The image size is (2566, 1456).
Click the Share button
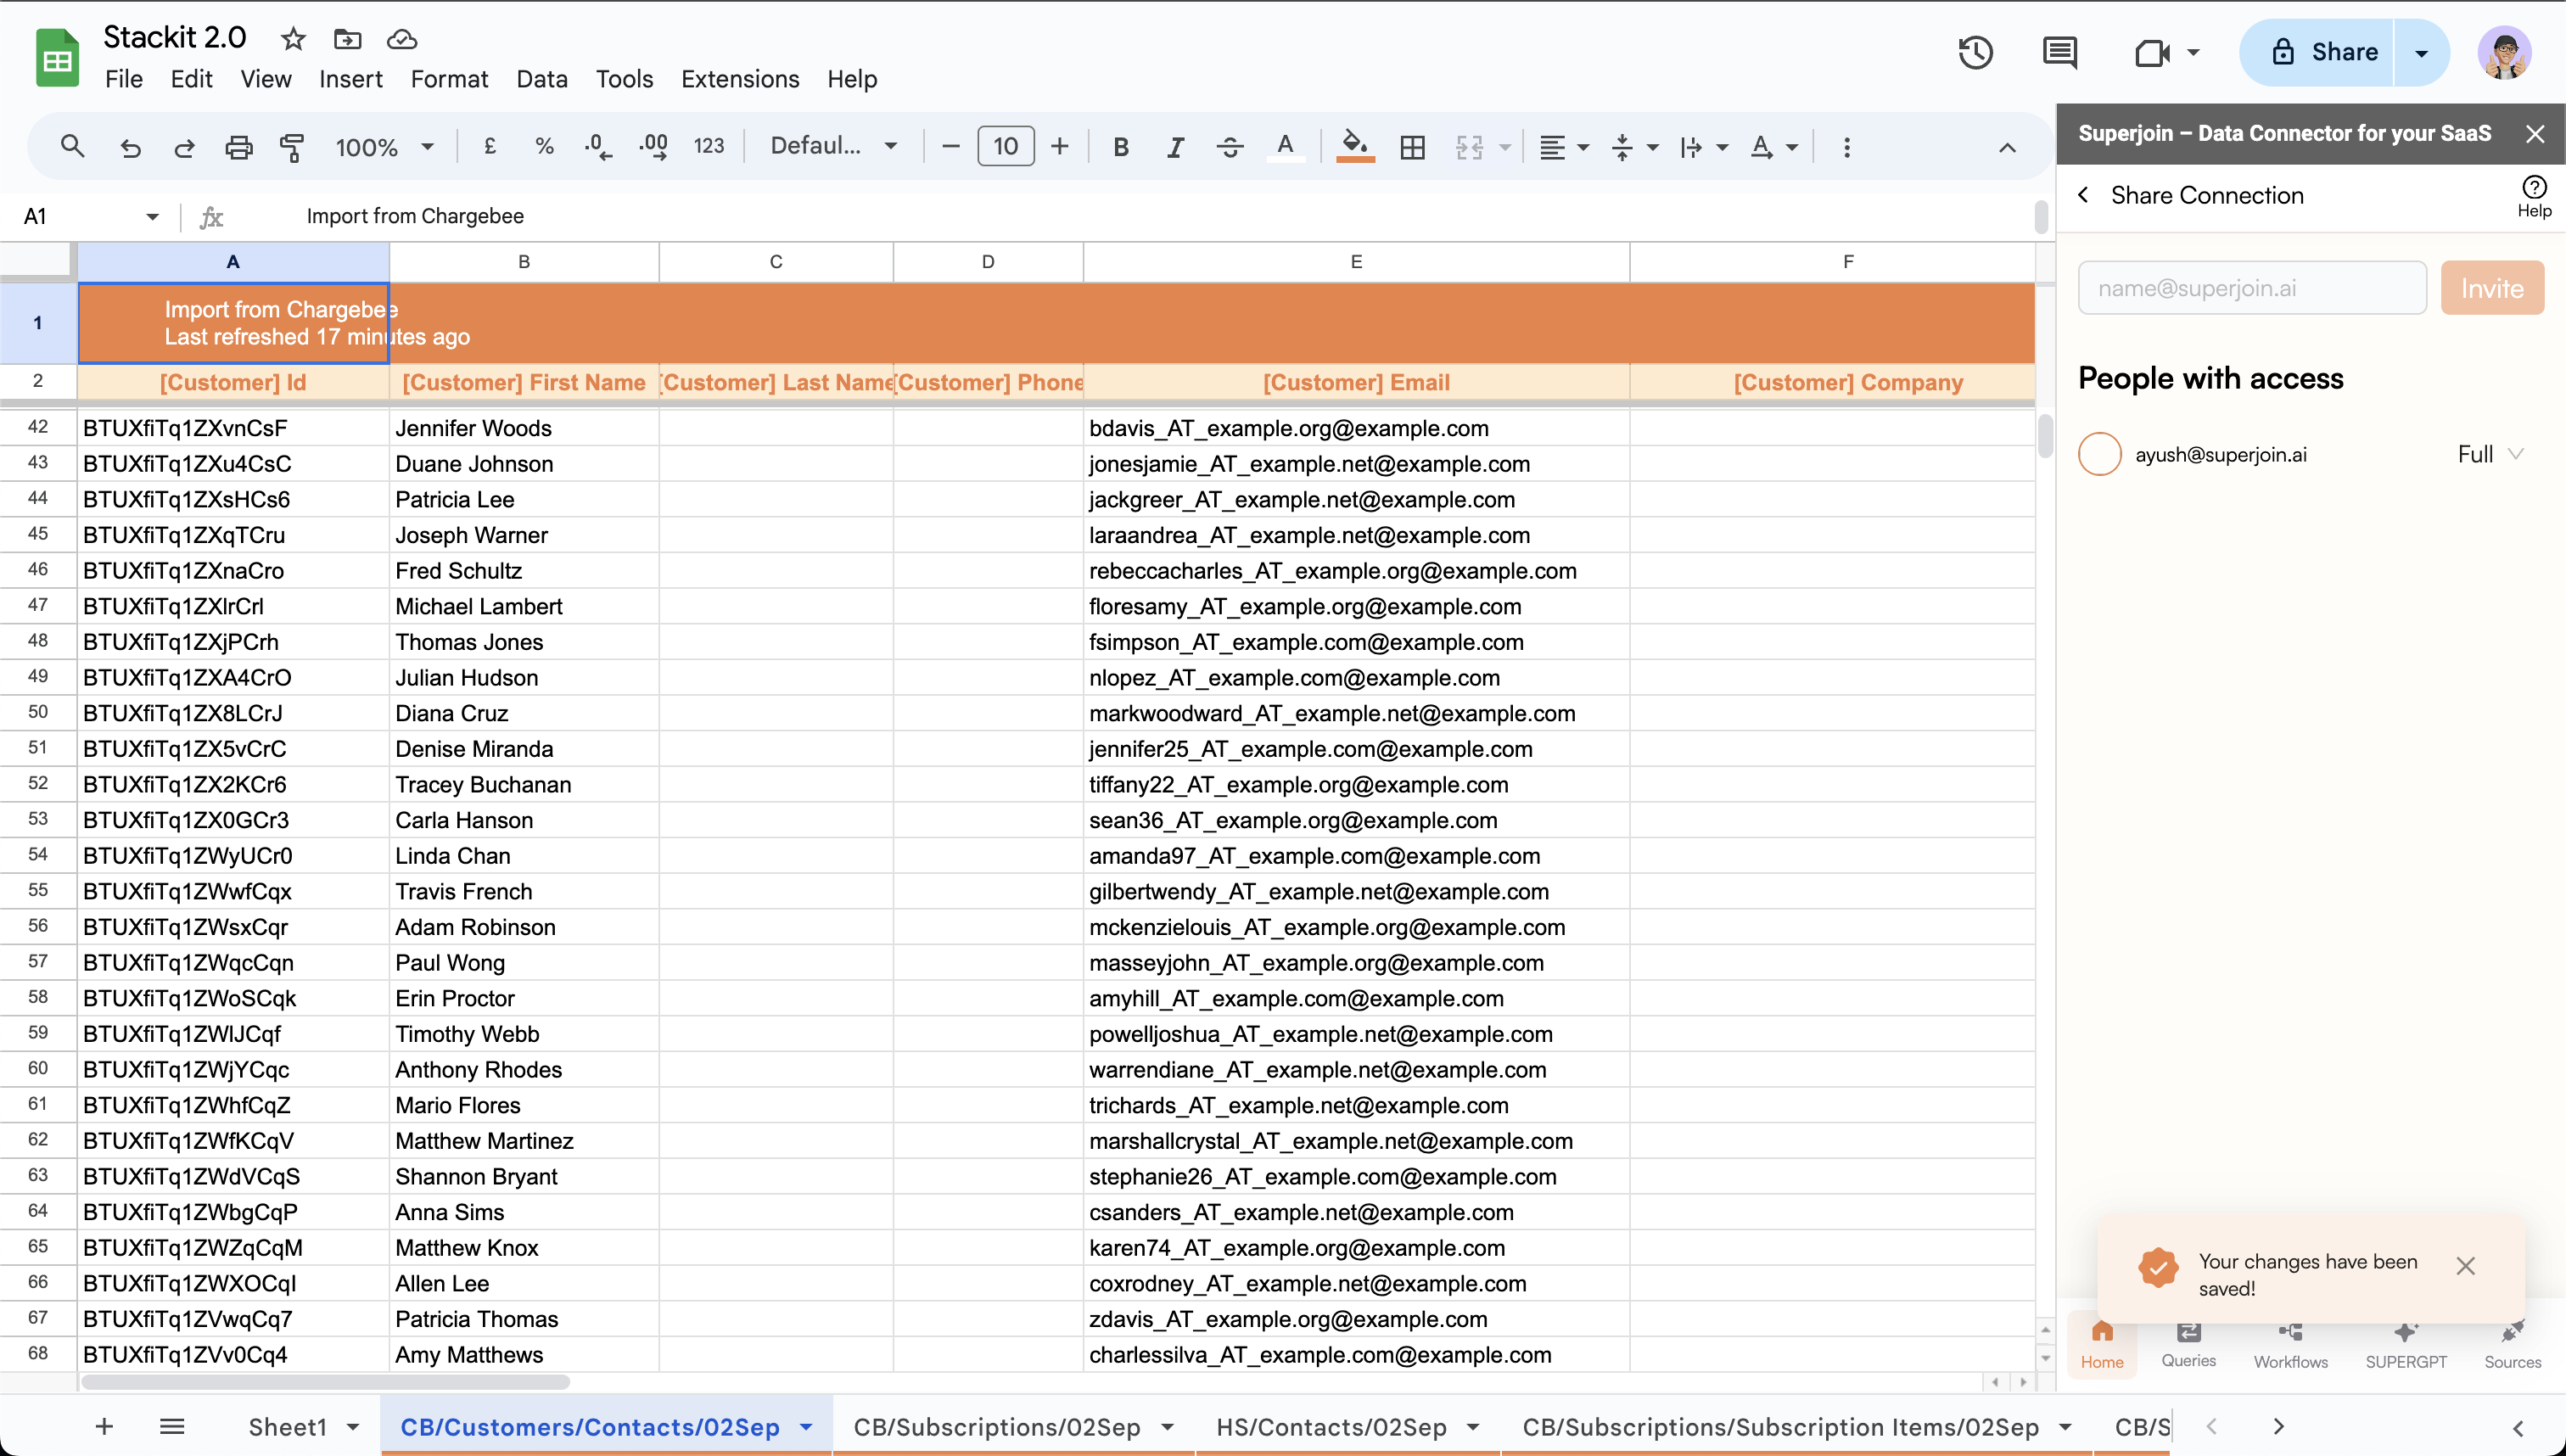2317,52
